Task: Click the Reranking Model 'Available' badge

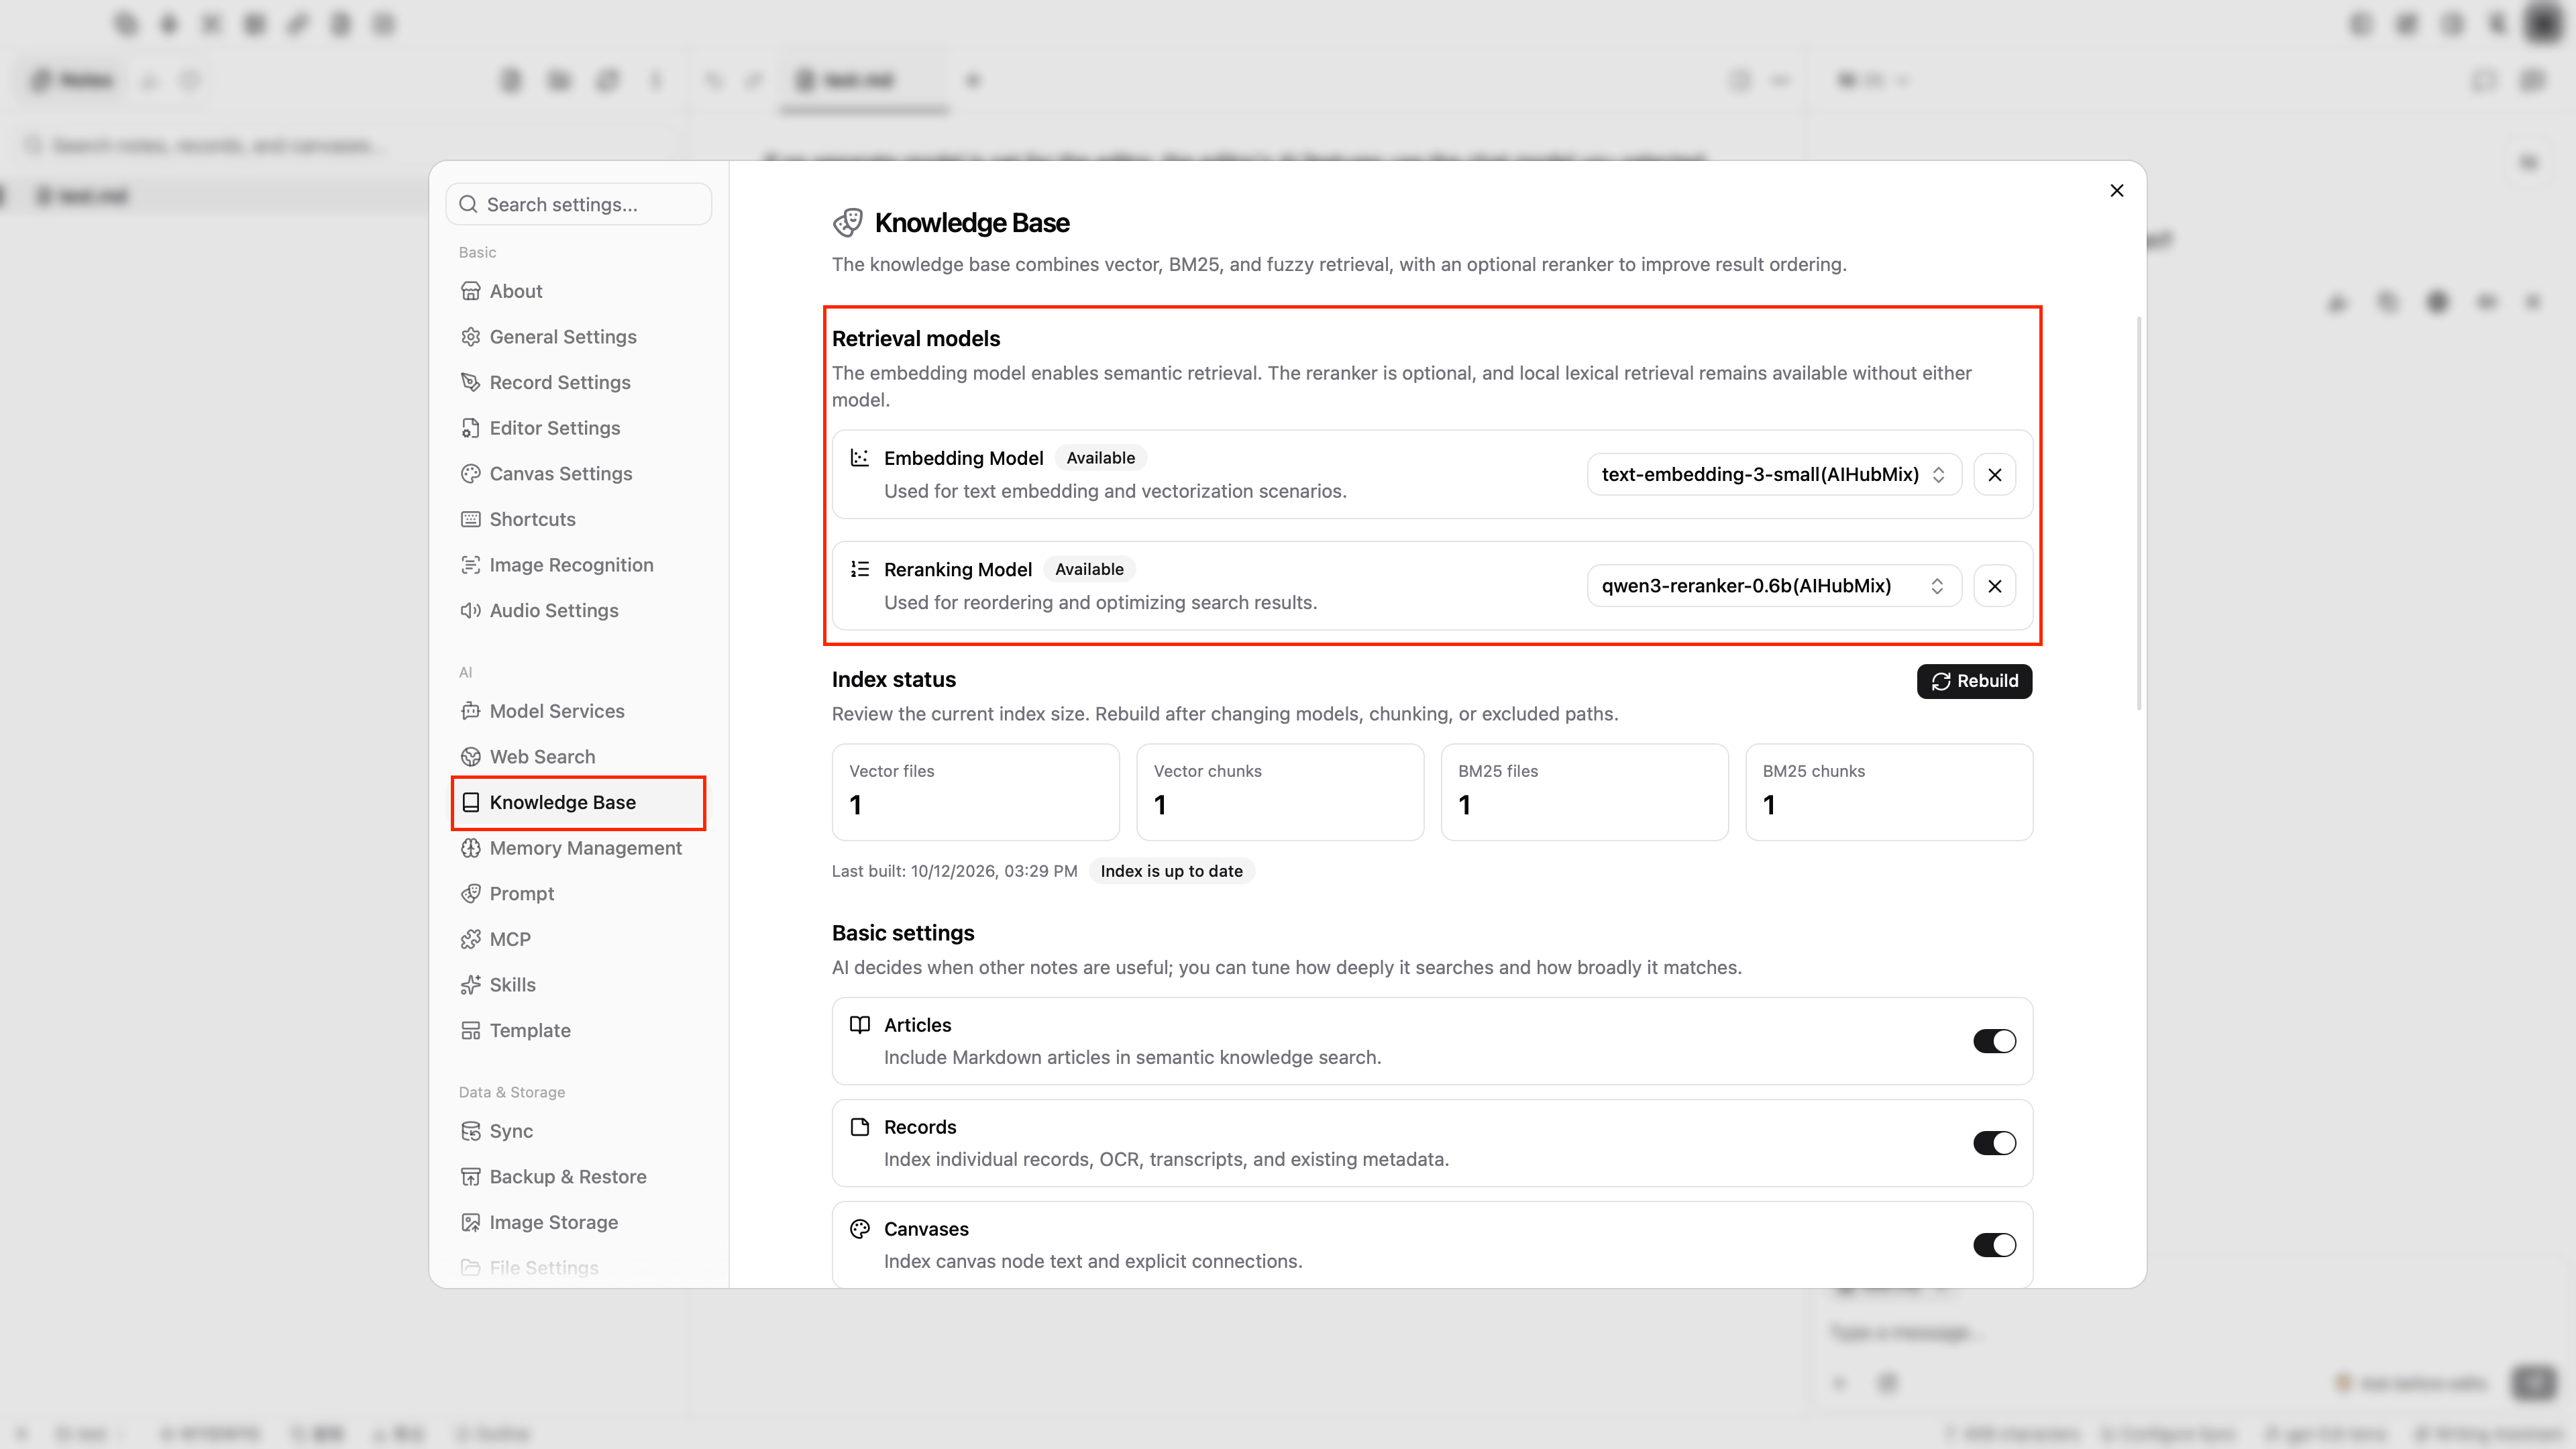Action: click(x=1089, y=569)
